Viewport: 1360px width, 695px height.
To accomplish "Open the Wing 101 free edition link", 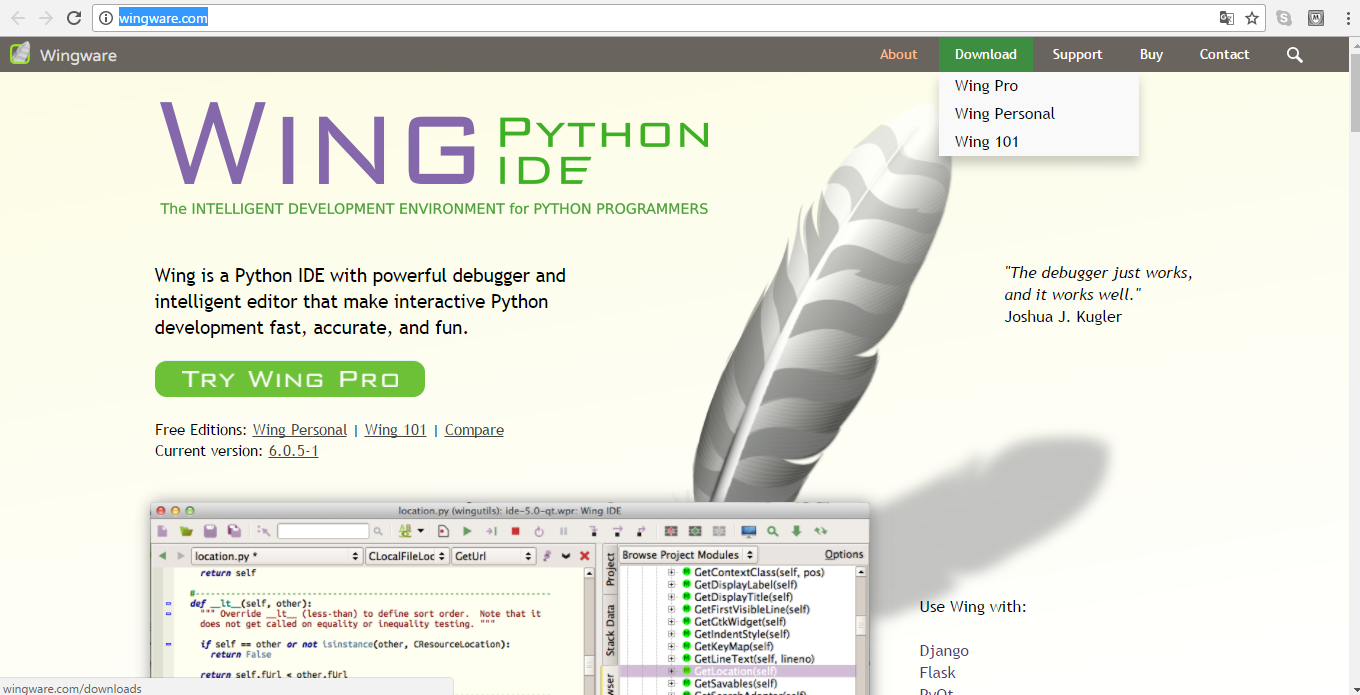I will pyautogui.click(x=395, y=430).
